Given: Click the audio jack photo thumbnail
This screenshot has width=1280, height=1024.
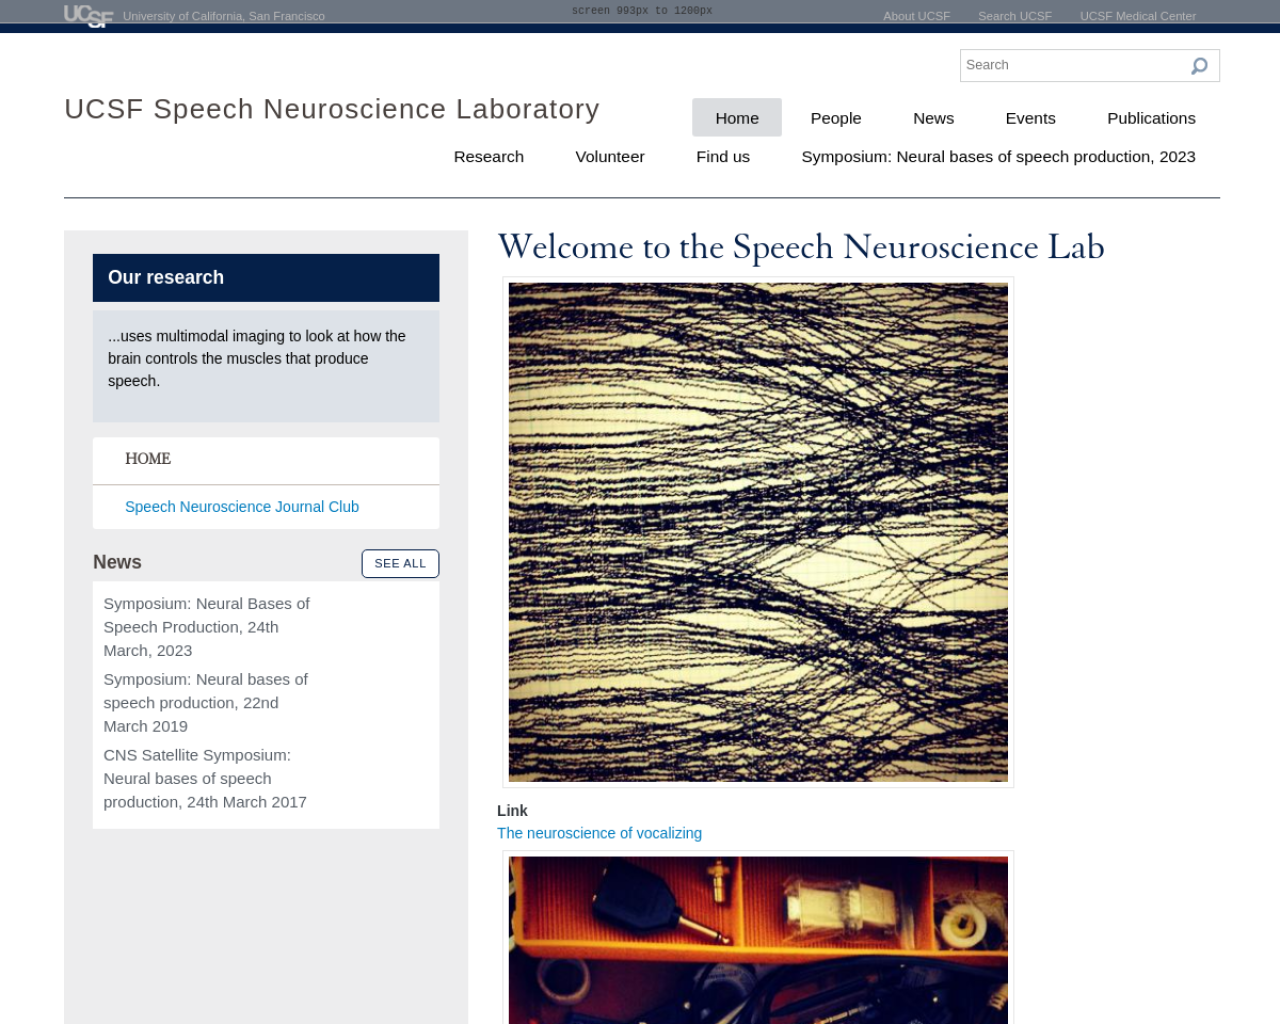Looking at the screenshot, I should (x=758, y=940).
